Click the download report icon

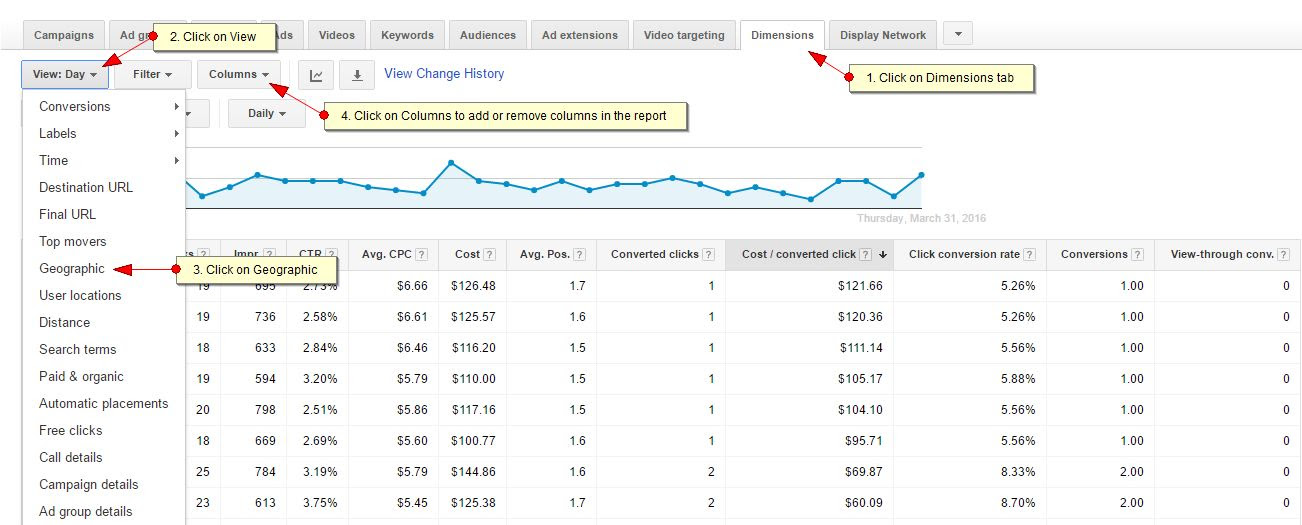357,75
